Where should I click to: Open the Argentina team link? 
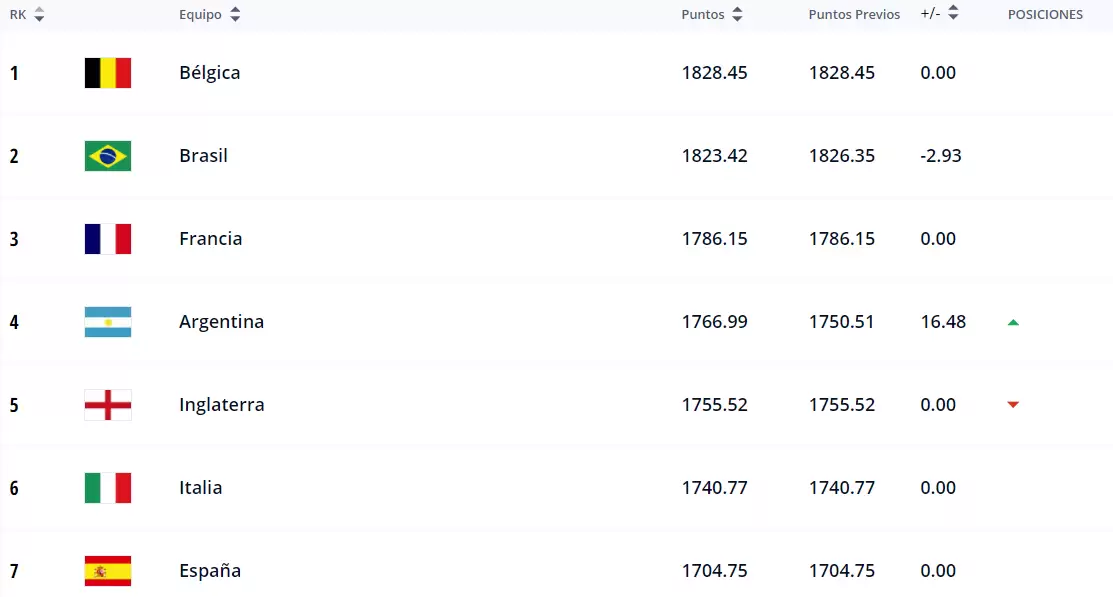[222, 322]
